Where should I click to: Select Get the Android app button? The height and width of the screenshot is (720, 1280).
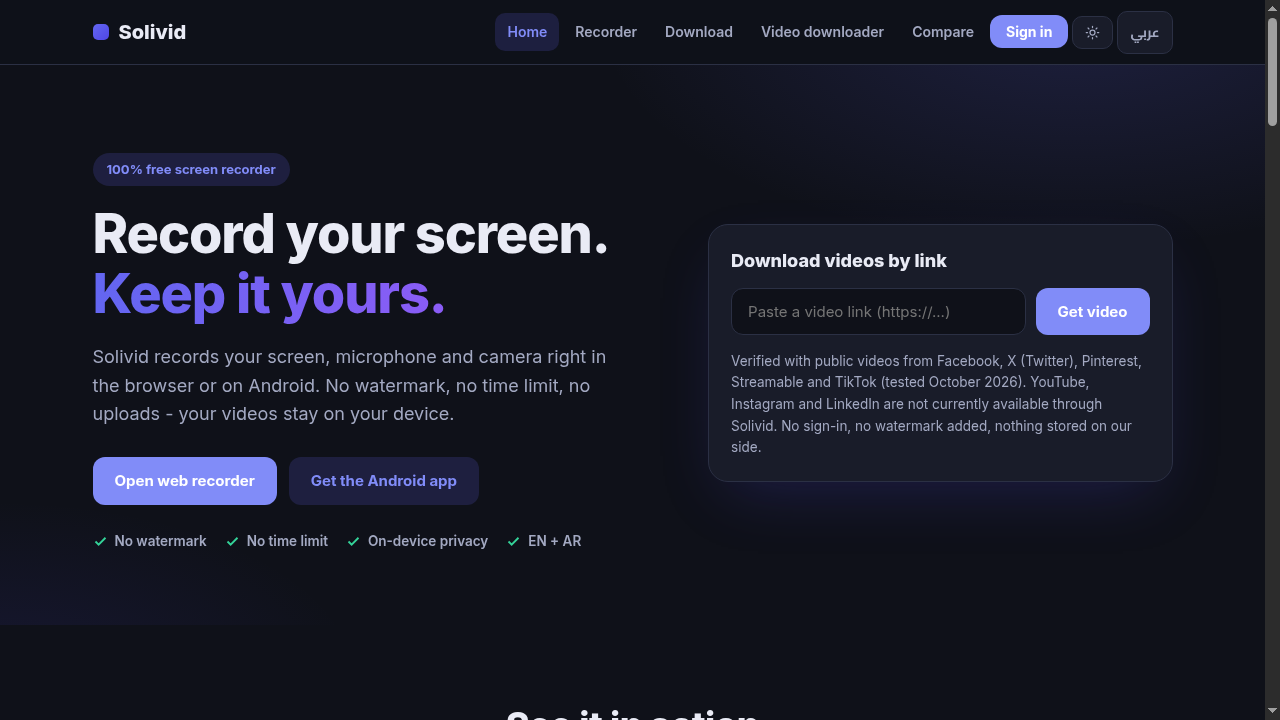coord(384,481)
